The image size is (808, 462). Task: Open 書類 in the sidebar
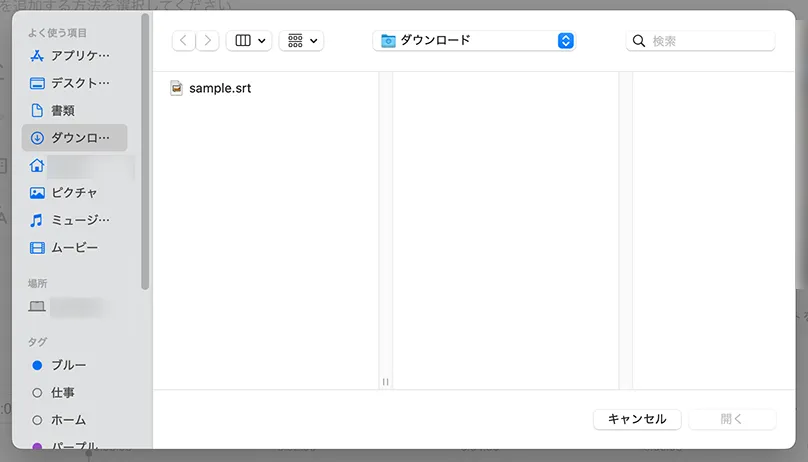tap(74, 110)
